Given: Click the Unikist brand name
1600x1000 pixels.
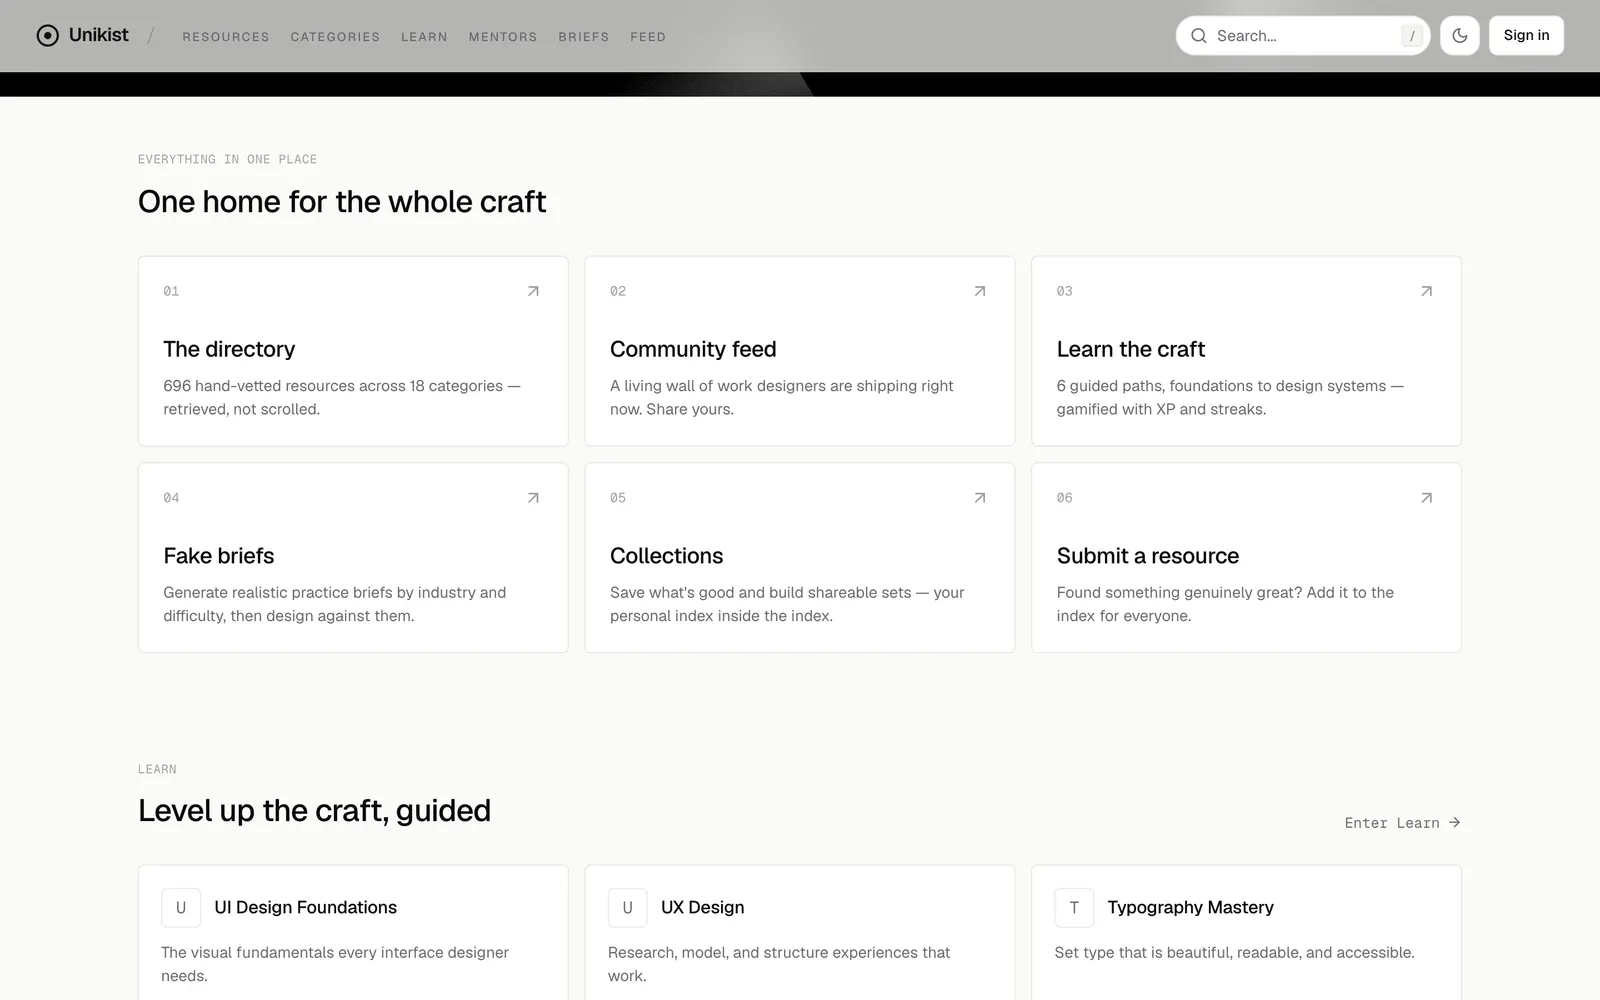Looking at the screenshot, I should pos(99,35).
